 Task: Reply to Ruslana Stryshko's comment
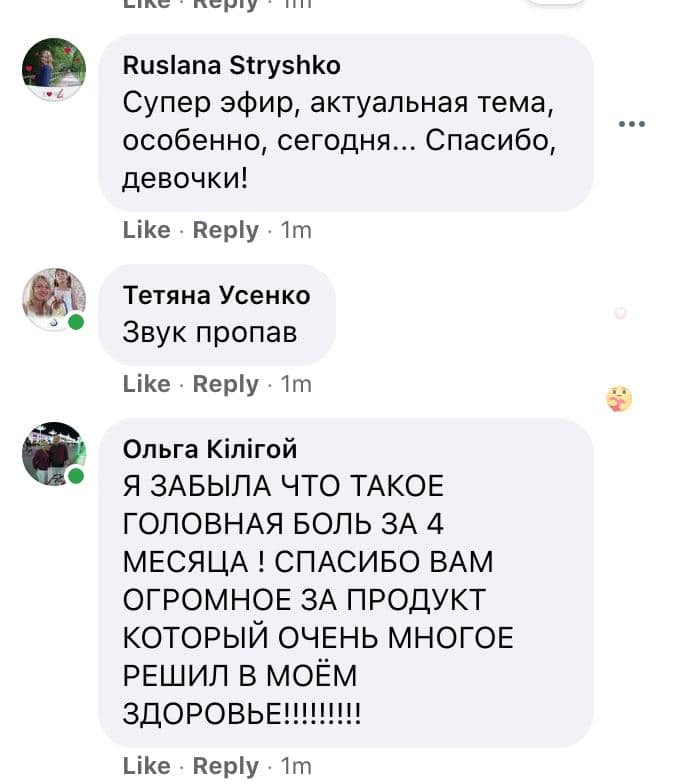click(225, 230)
